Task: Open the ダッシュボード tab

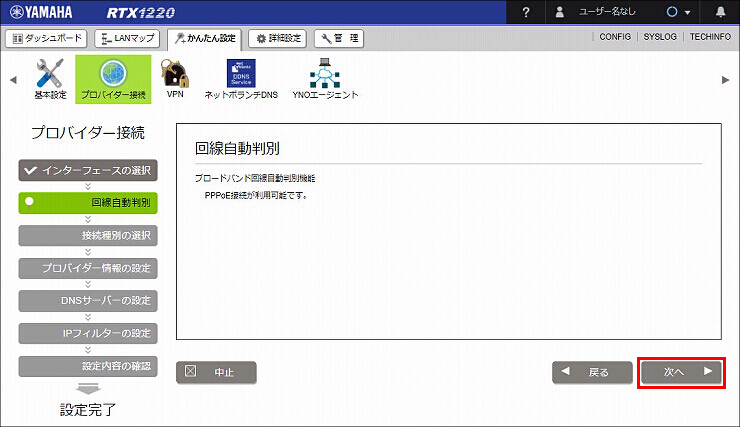Action: 46,38
